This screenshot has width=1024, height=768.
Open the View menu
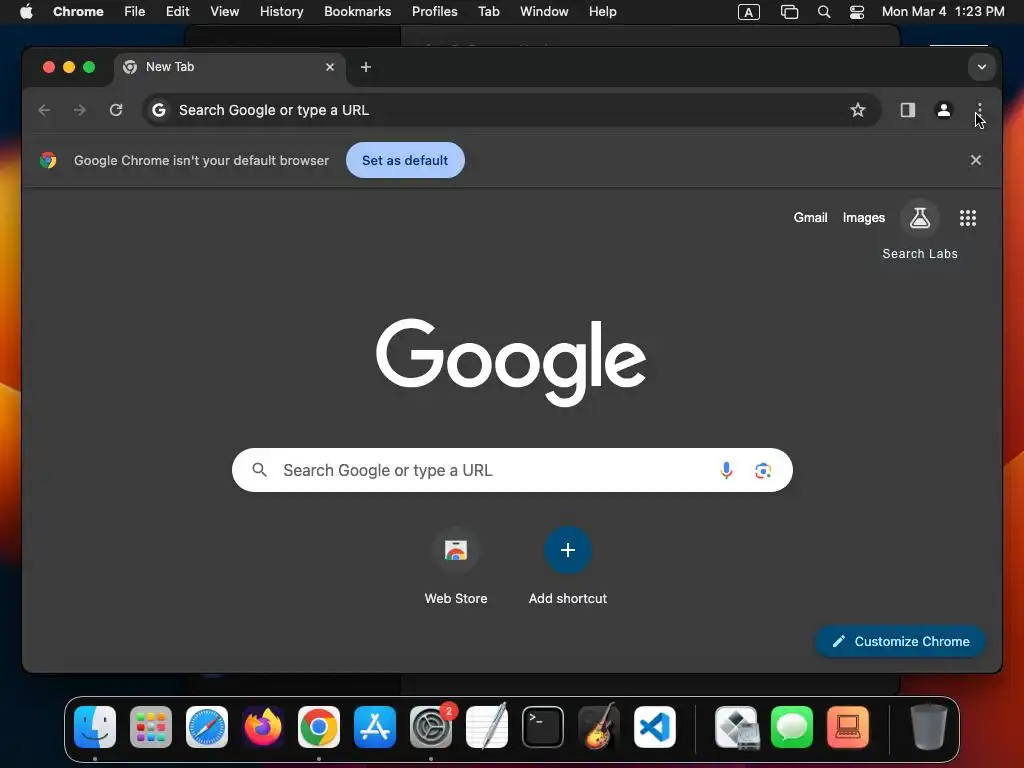224,12
